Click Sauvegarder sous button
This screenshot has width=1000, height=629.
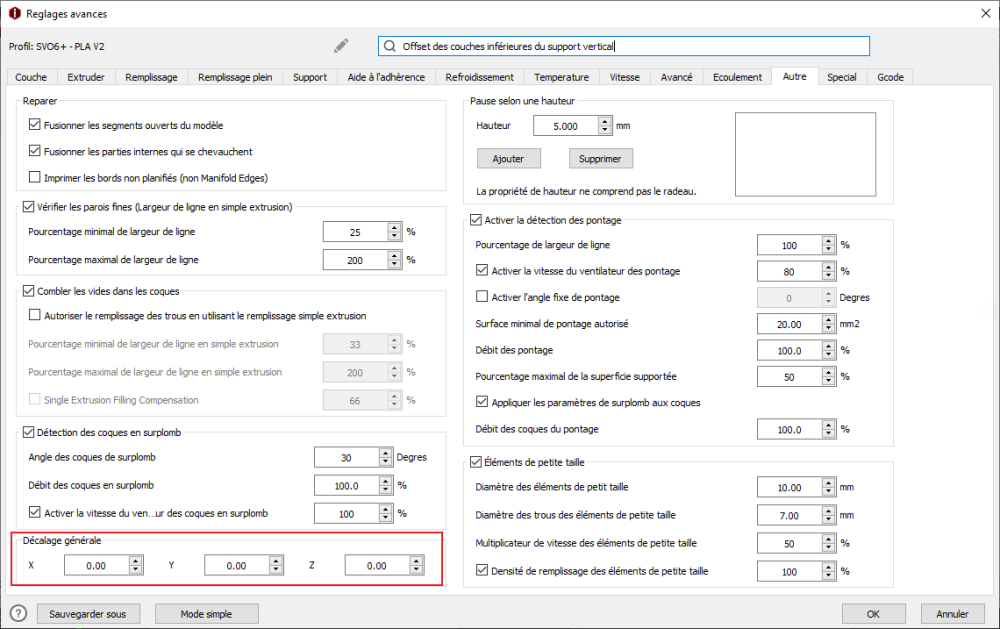click(87, 614)
